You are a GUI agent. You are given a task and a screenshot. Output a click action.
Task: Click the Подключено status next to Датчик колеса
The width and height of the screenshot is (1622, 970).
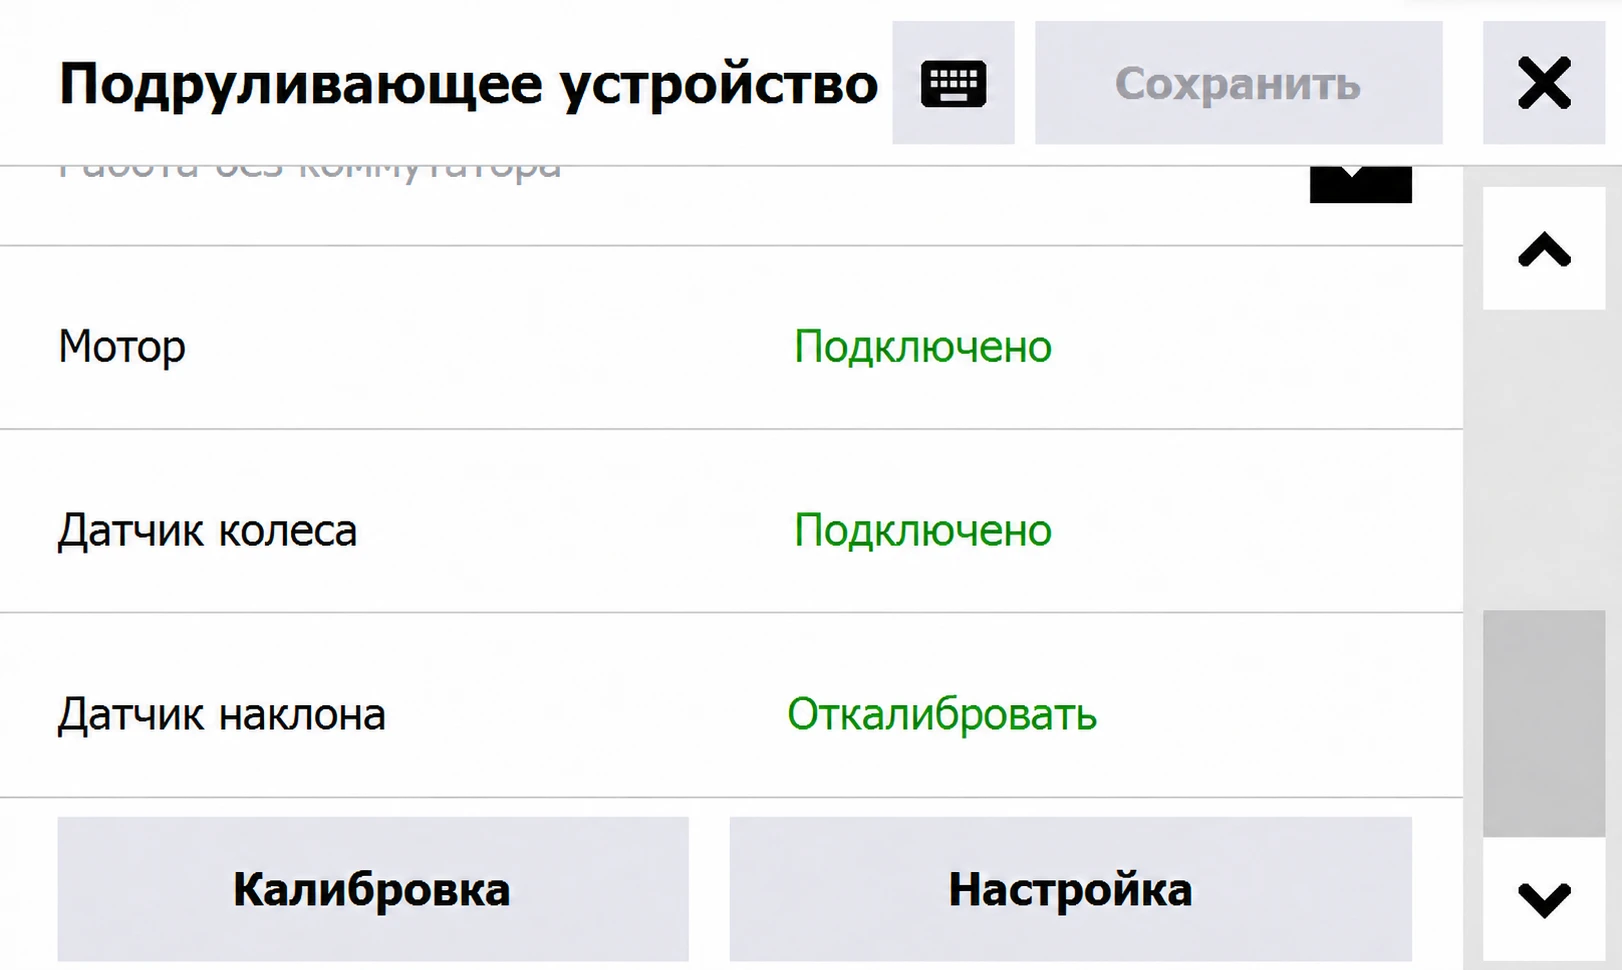pyautogui.click(x=923, y=530)
